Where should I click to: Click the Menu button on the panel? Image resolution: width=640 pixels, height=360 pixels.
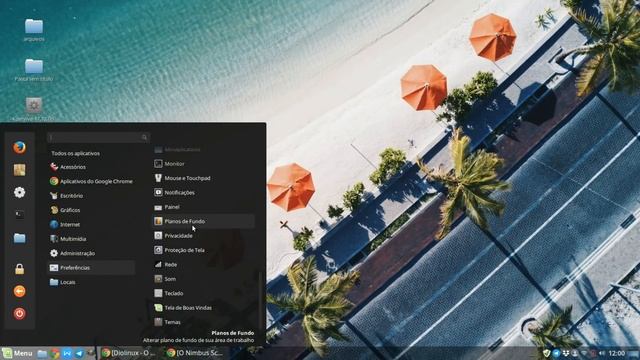pos(17,353)
